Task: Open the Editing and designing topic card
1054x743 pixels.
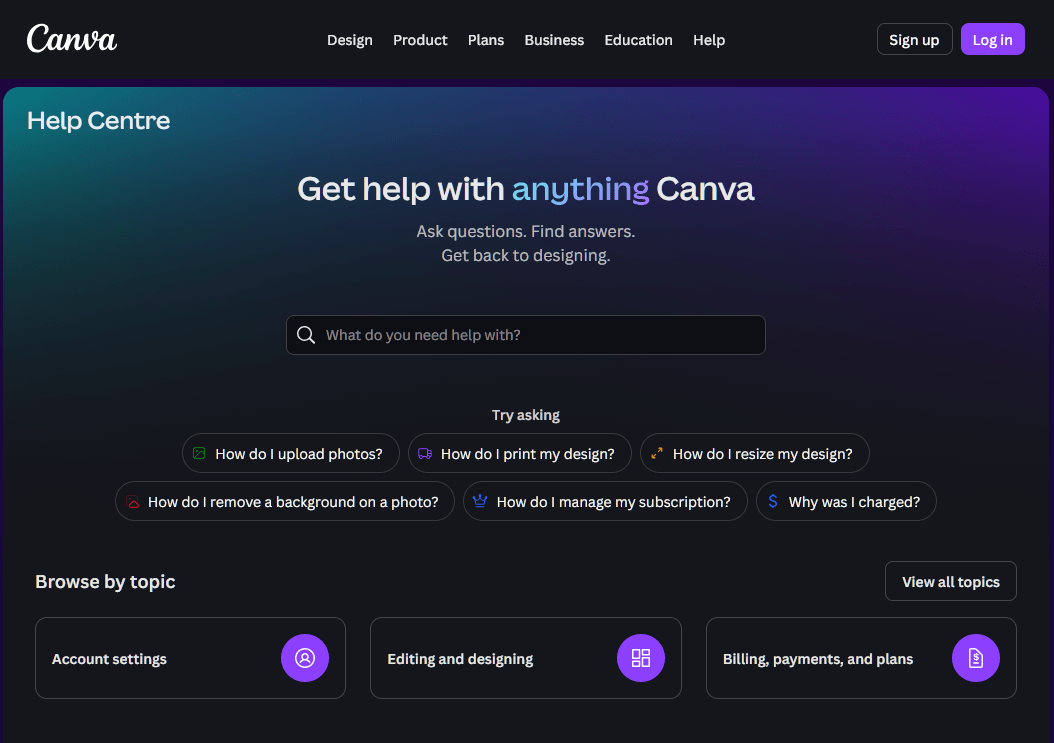Action: [x=526, y=658]
